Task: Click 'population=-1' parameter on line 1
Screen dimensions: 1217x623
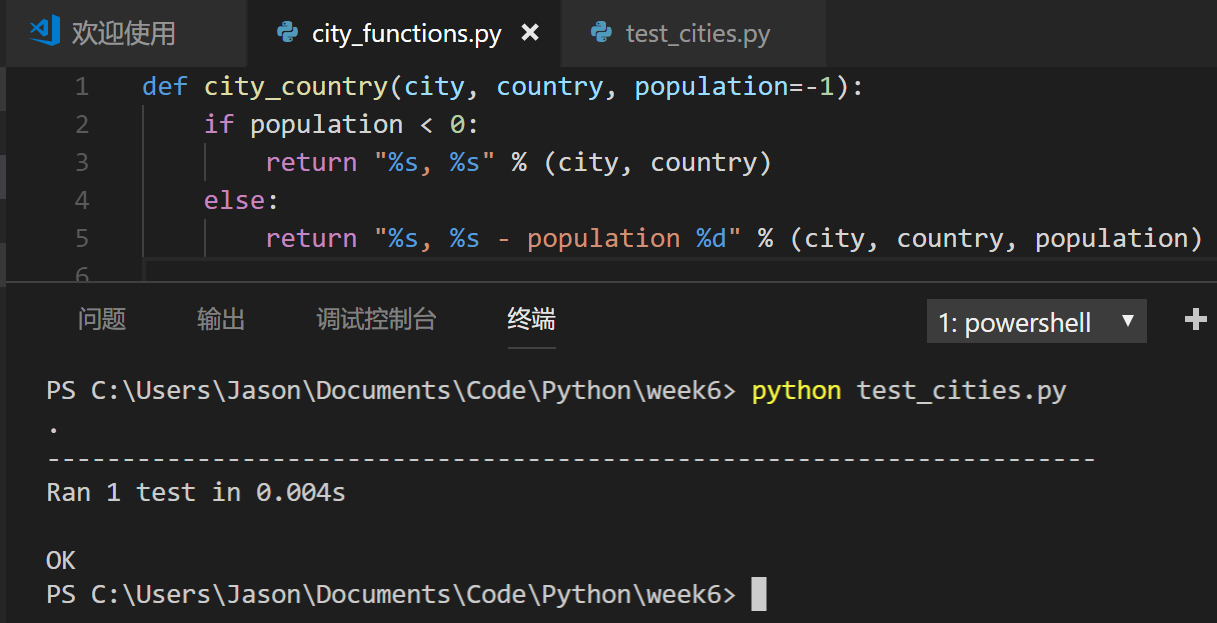Action: coord(734,88)
